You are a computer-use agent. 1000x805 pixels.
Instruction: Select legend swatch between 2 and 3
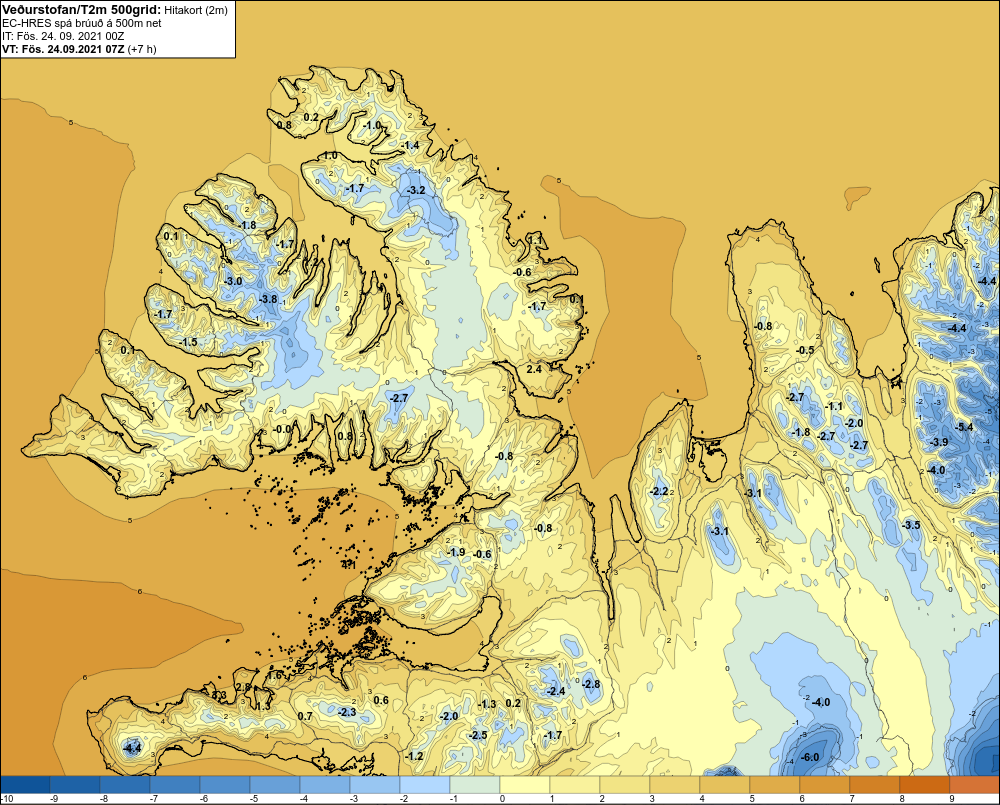click(x=625, y=784)
